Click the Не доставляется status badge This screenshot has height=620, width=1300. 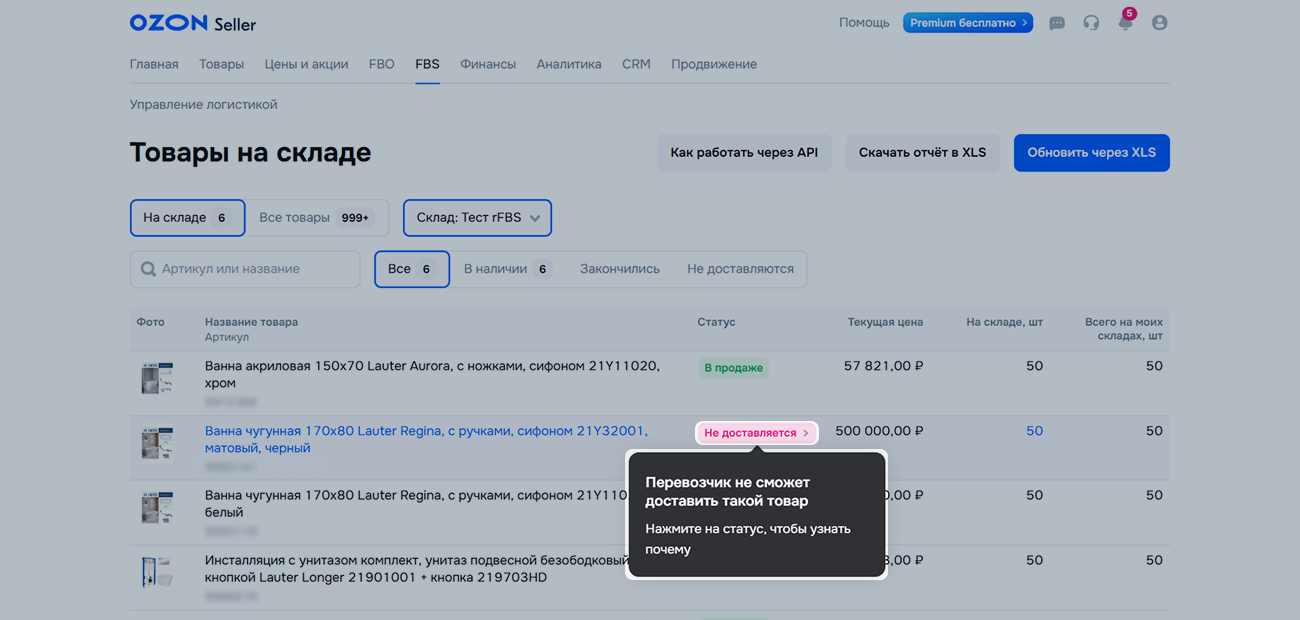(756, 433)
